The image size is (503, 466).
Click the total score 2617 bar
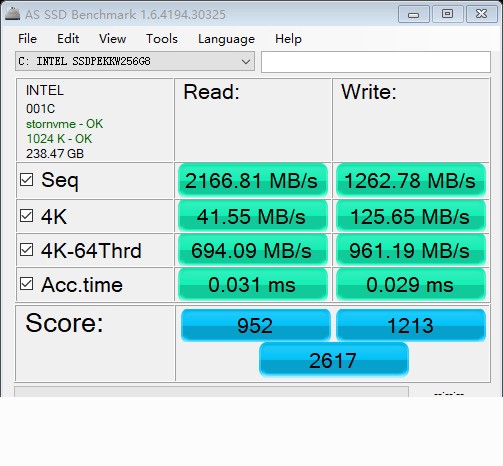(334, 360)
